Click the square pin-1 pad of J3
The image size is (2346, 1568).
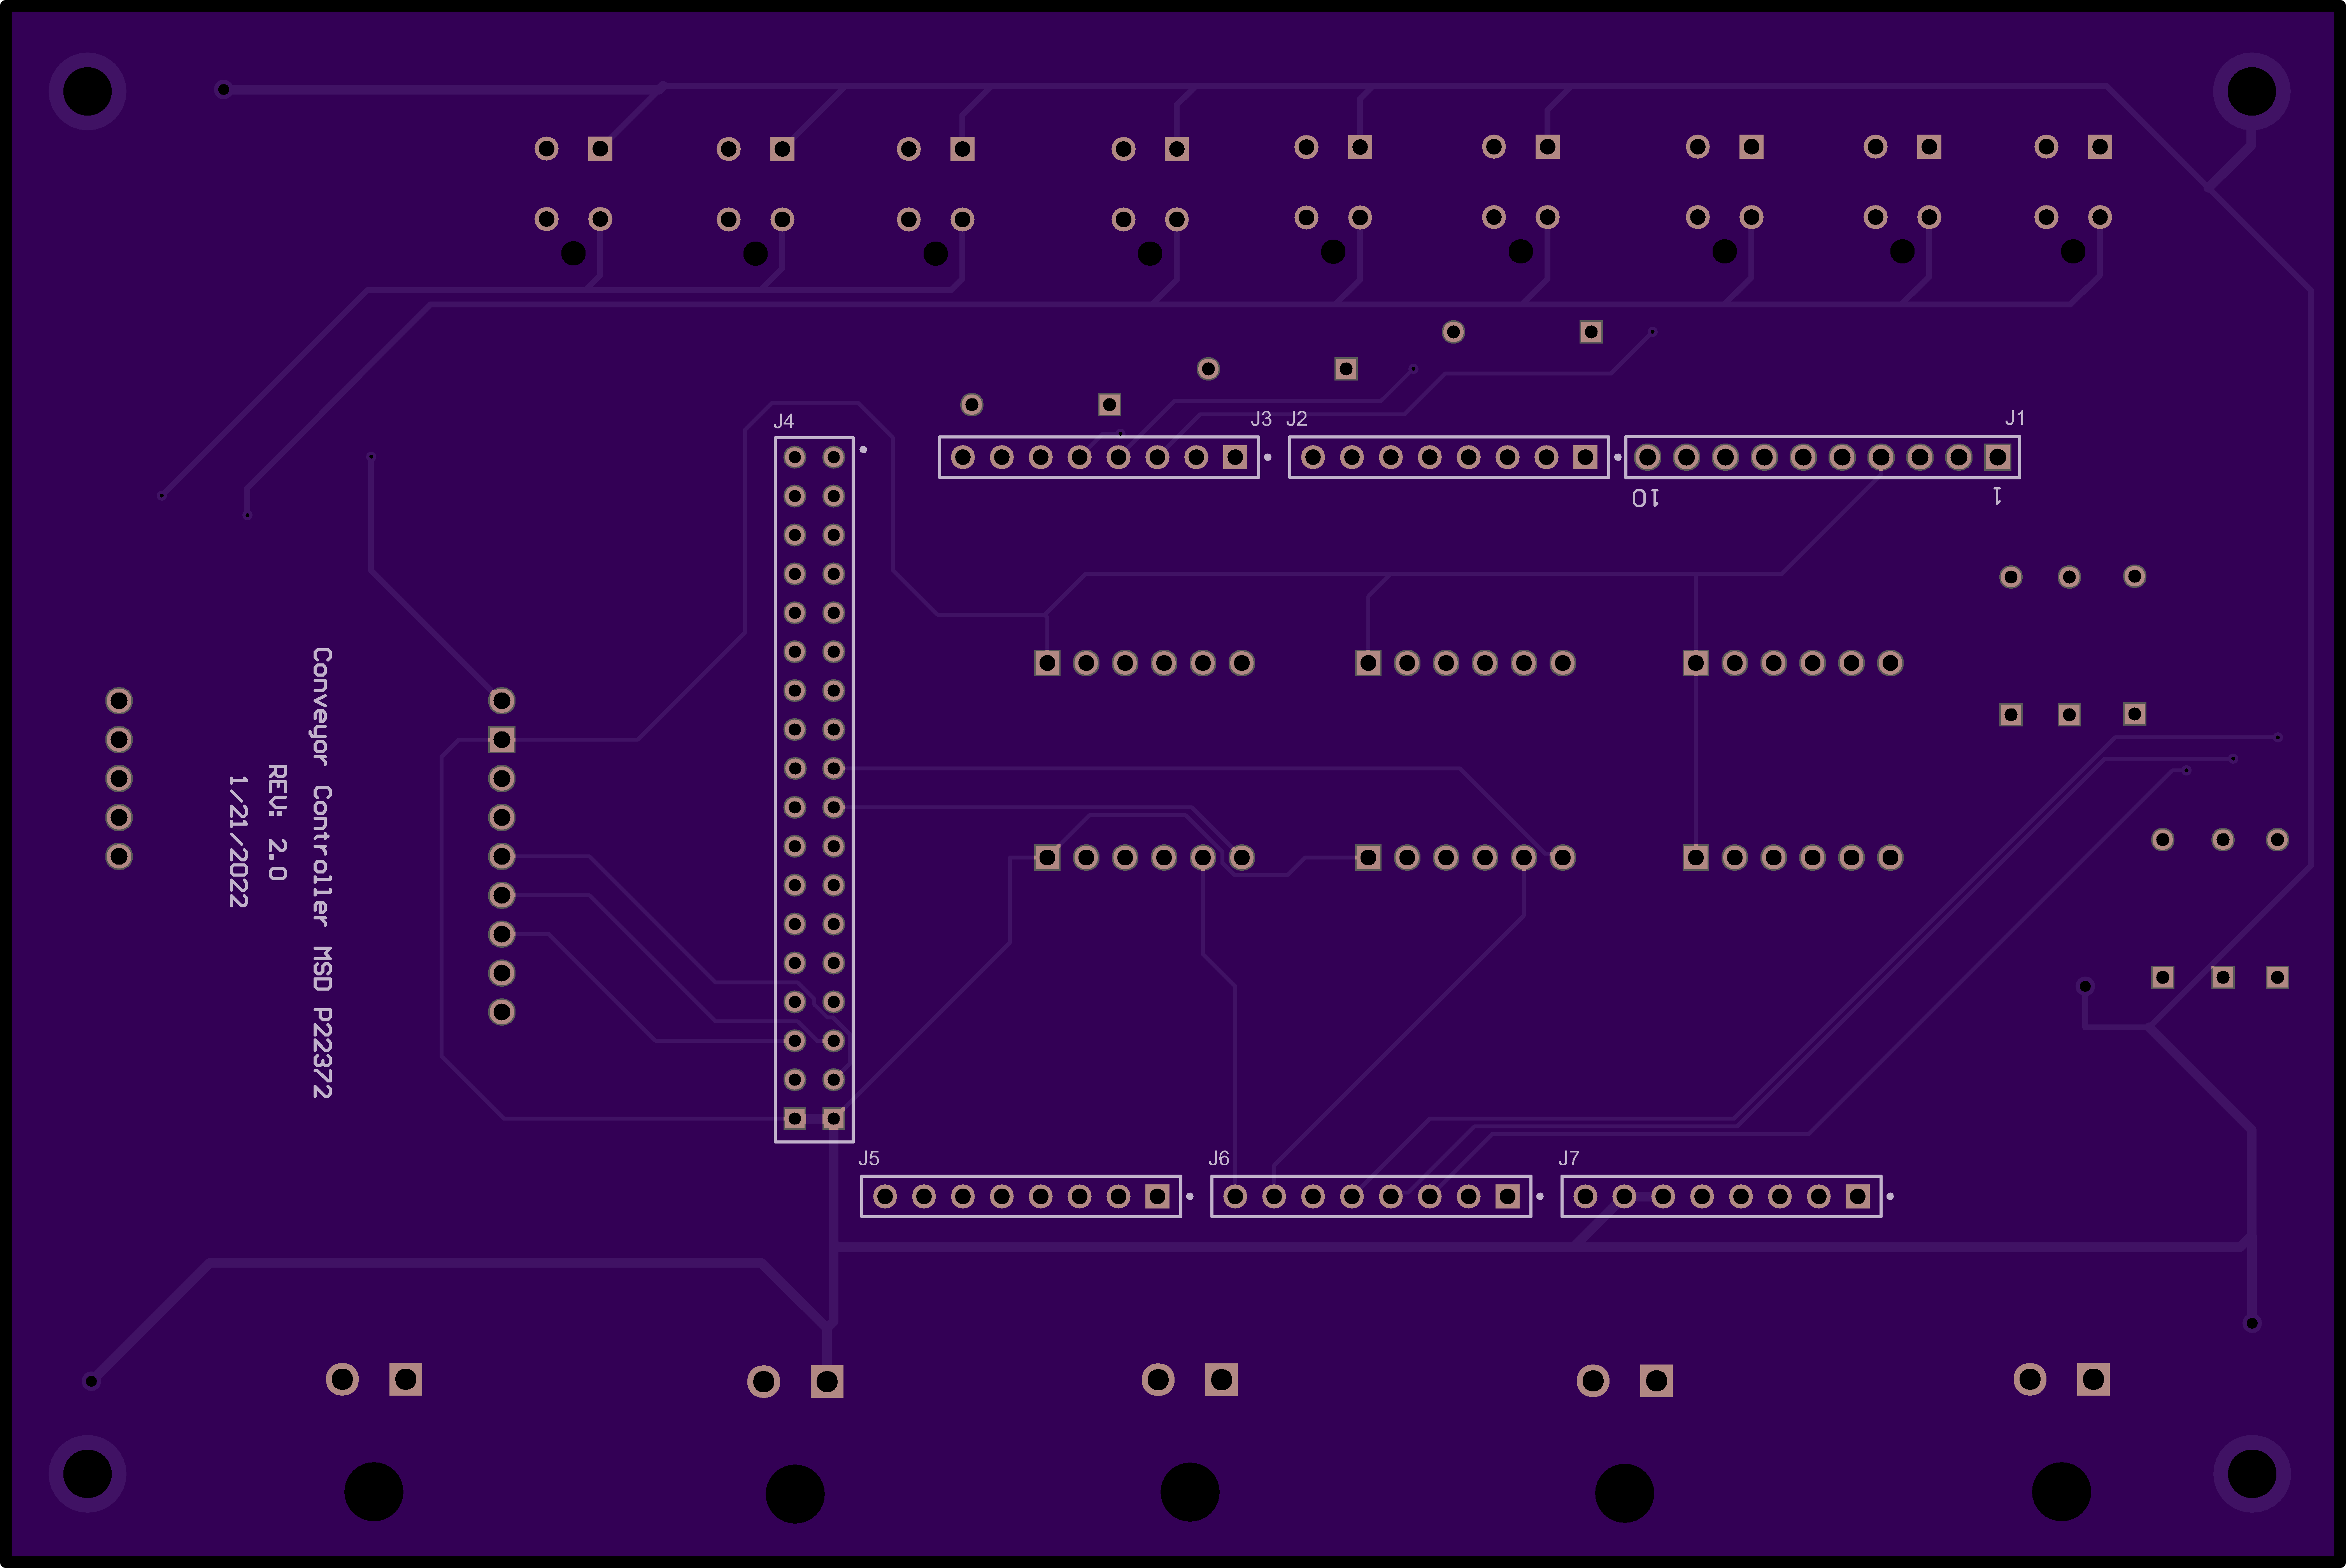(1235, 457)
